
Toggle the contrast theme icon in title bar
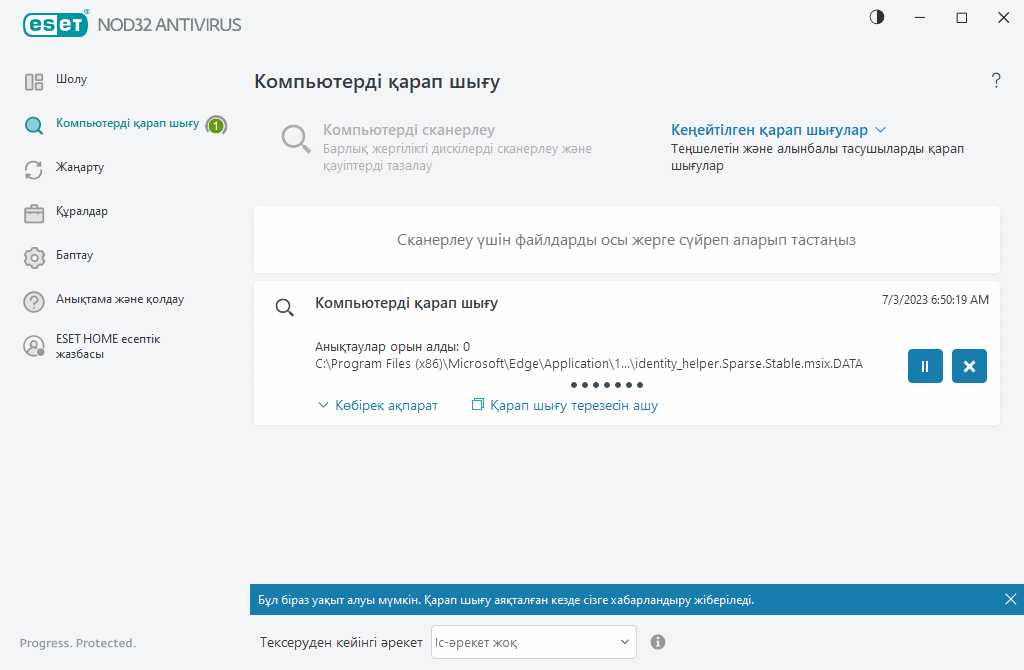click(x=877, y=18)
